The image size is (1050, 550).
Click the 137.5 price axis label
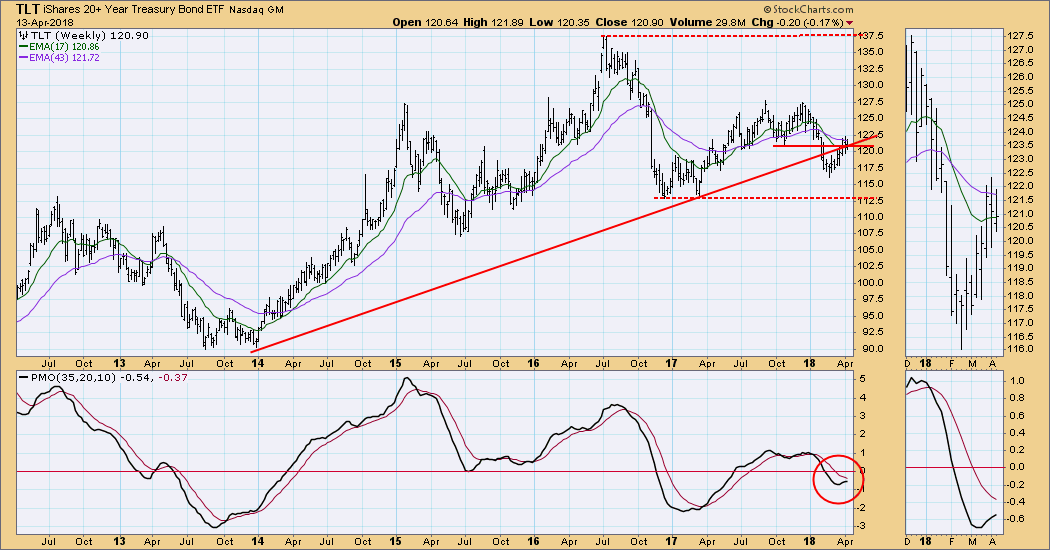coord(869,36)
